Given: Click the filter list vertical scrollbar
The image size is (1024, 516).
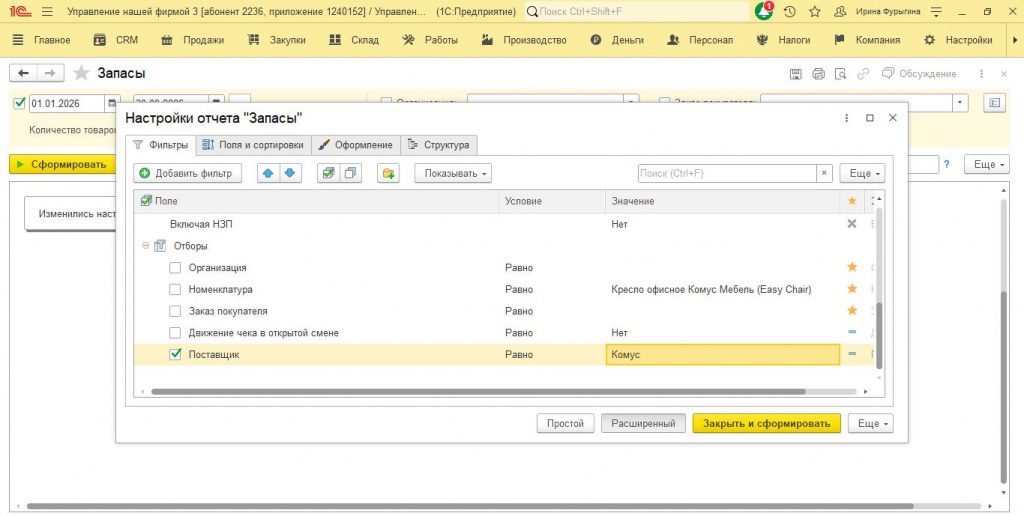Looking at the screenshot, I should (878, 336).
